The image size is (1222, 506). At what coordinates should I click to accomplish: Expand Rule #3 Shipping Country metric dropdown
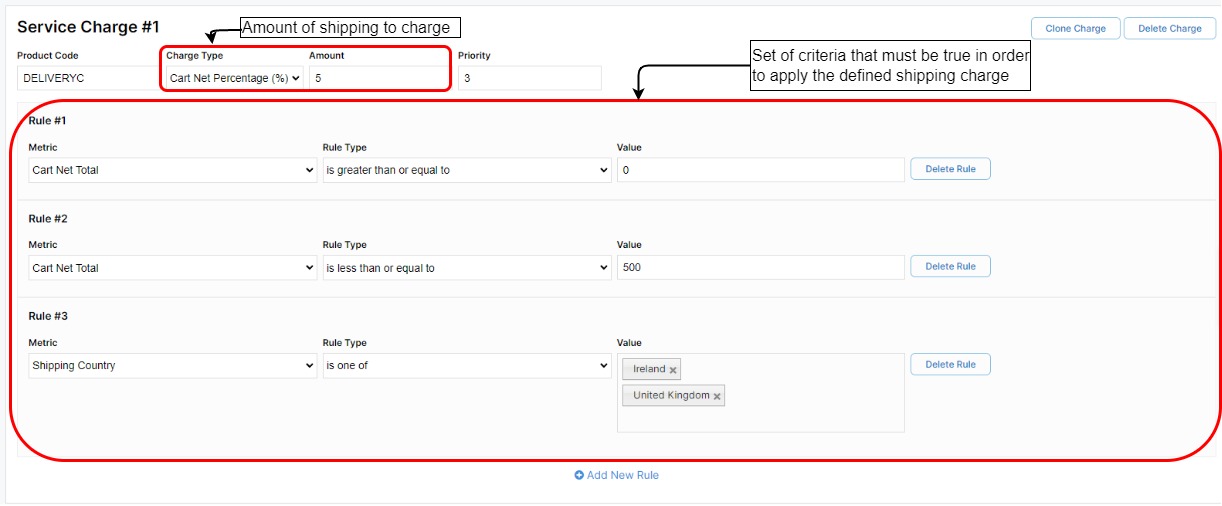coord(173,366)
